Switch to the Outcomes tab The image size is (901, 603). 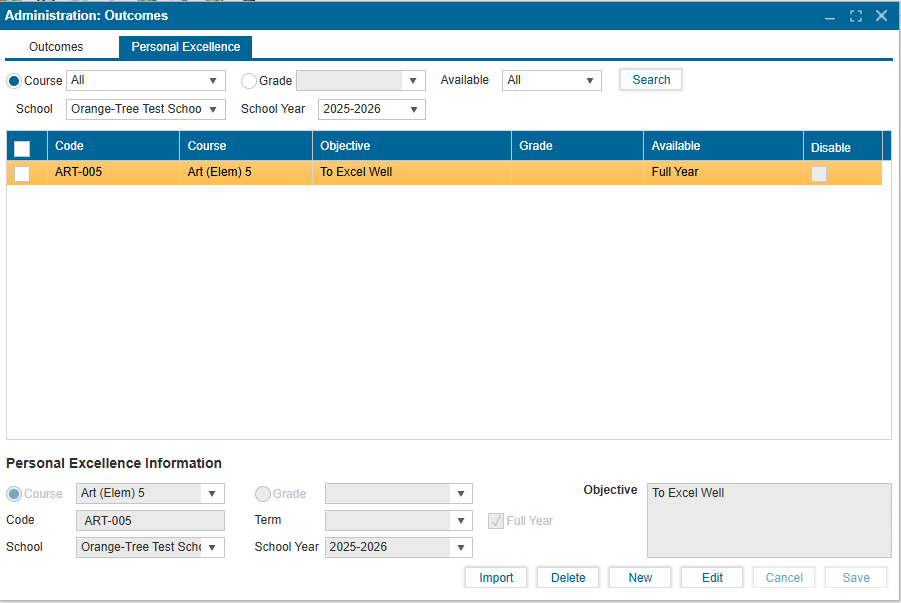click(56, 47)
